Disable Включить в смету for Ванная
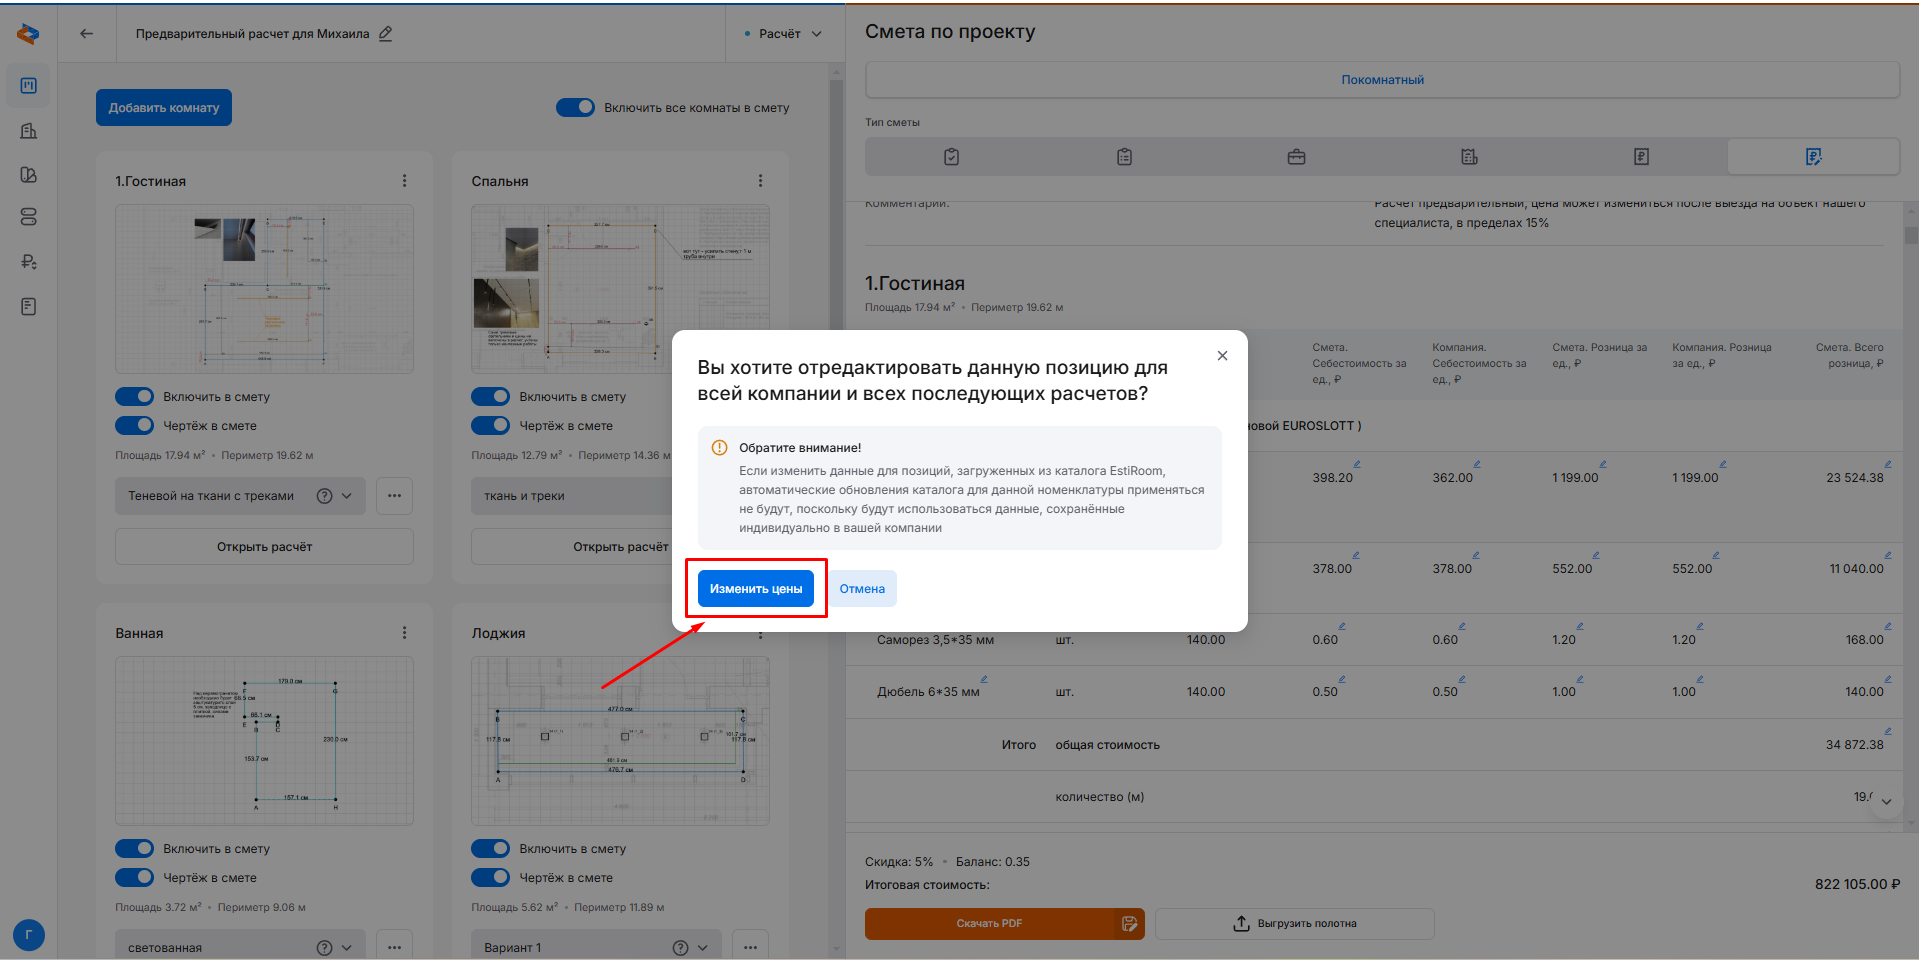The height and width of the screenshot is (960, 1919). [x=135, y=849]
